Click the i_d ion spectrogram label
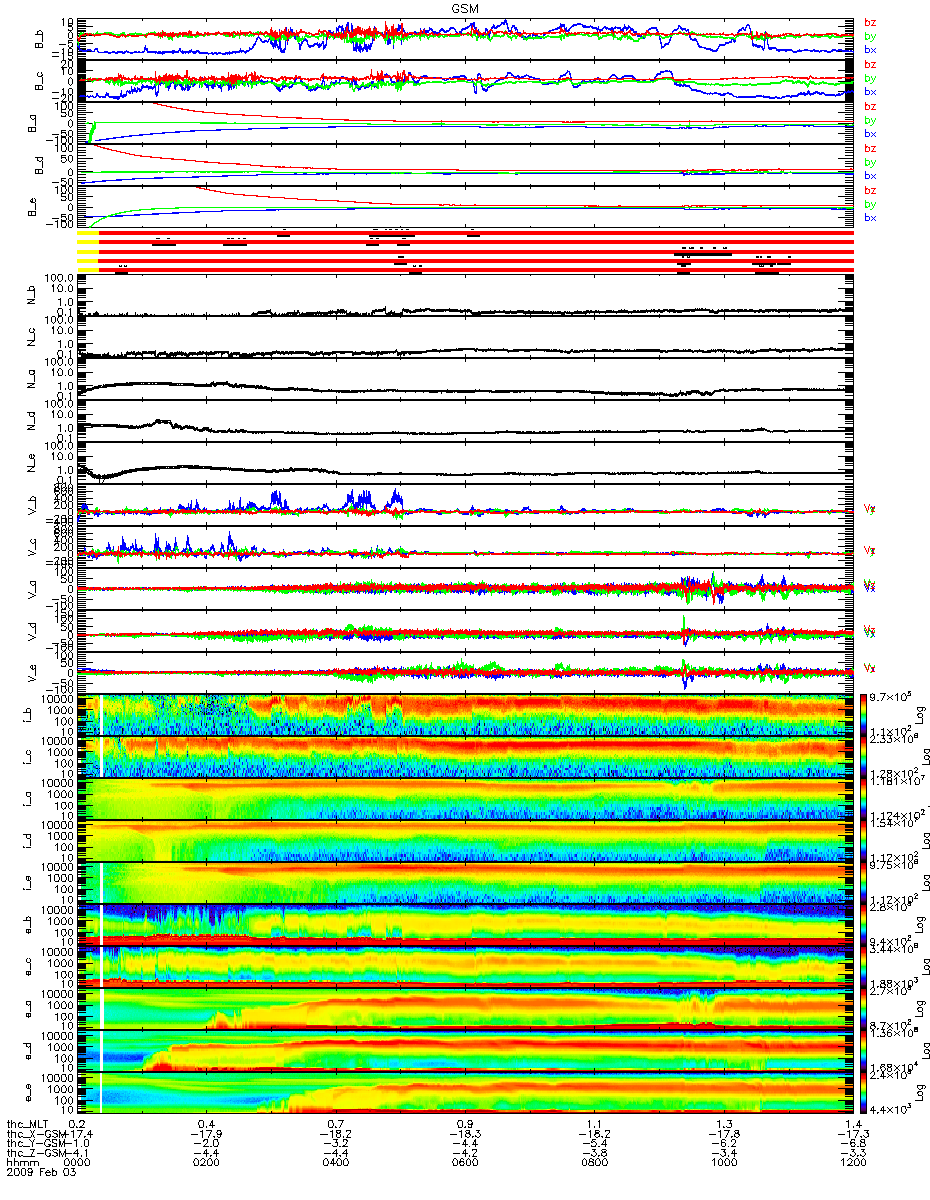 tap(26, 841)
